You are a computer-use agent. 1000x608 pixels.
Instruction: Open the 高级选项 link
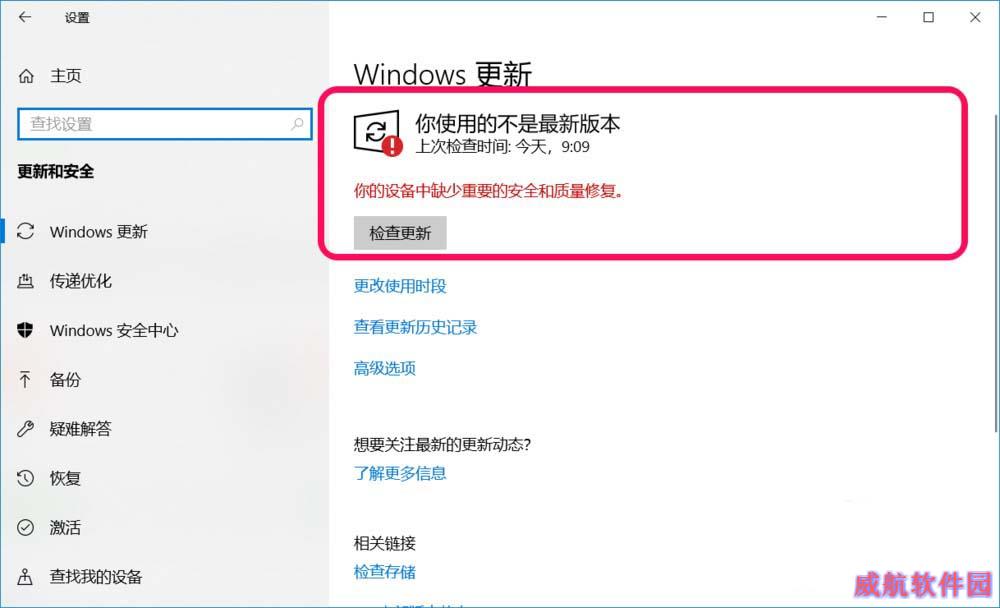(x=385, y=368)
